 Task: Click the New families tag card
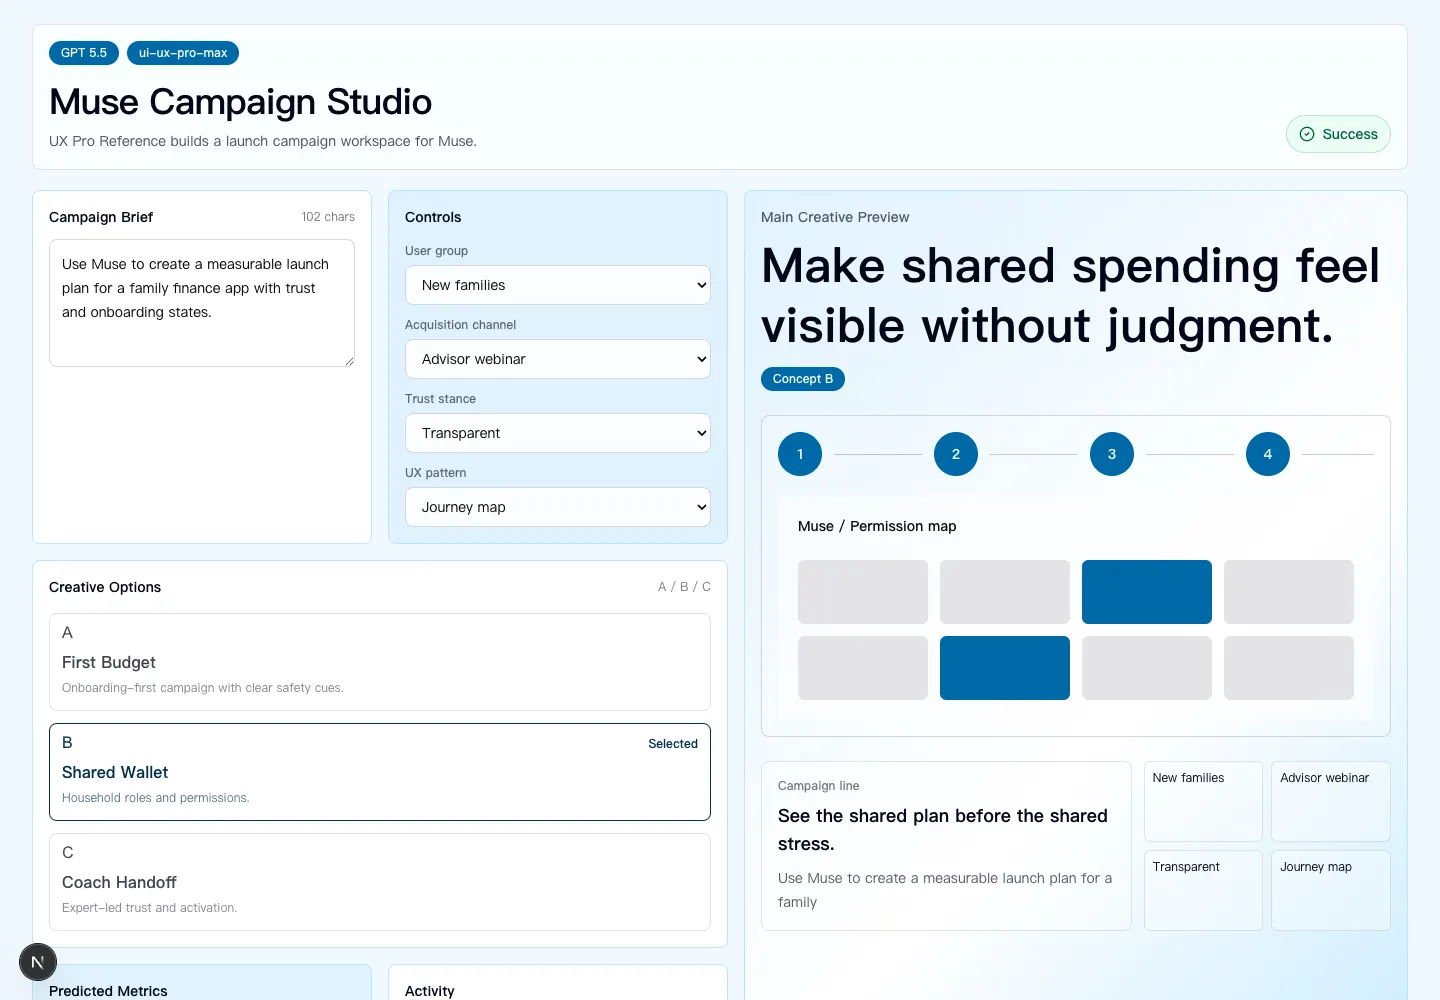click(1203, 801)
